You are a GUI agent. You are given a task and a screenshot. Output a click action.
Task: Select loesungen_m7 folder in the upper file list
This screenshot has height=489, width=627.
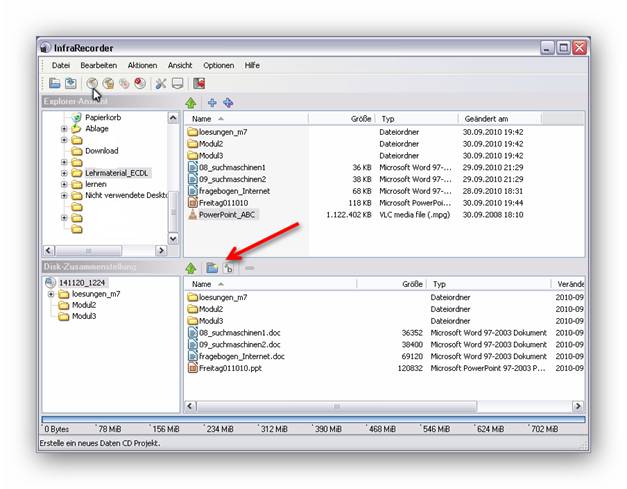click(223, 132)
